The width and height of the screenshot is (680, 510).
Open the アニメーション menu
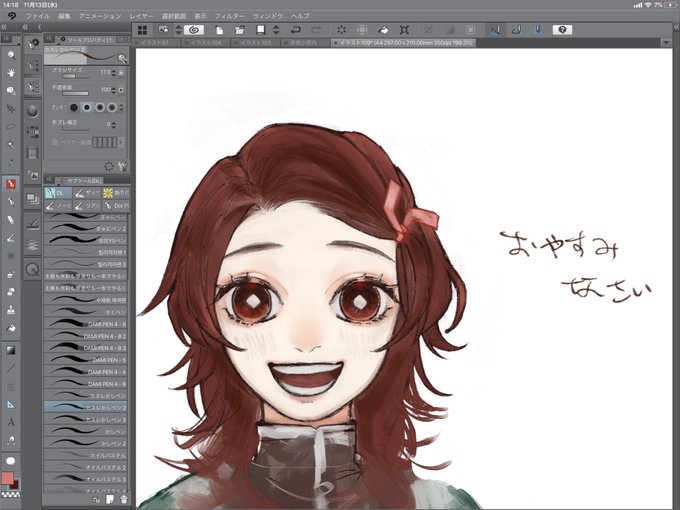pyautogui.click(x=100, y=16)
